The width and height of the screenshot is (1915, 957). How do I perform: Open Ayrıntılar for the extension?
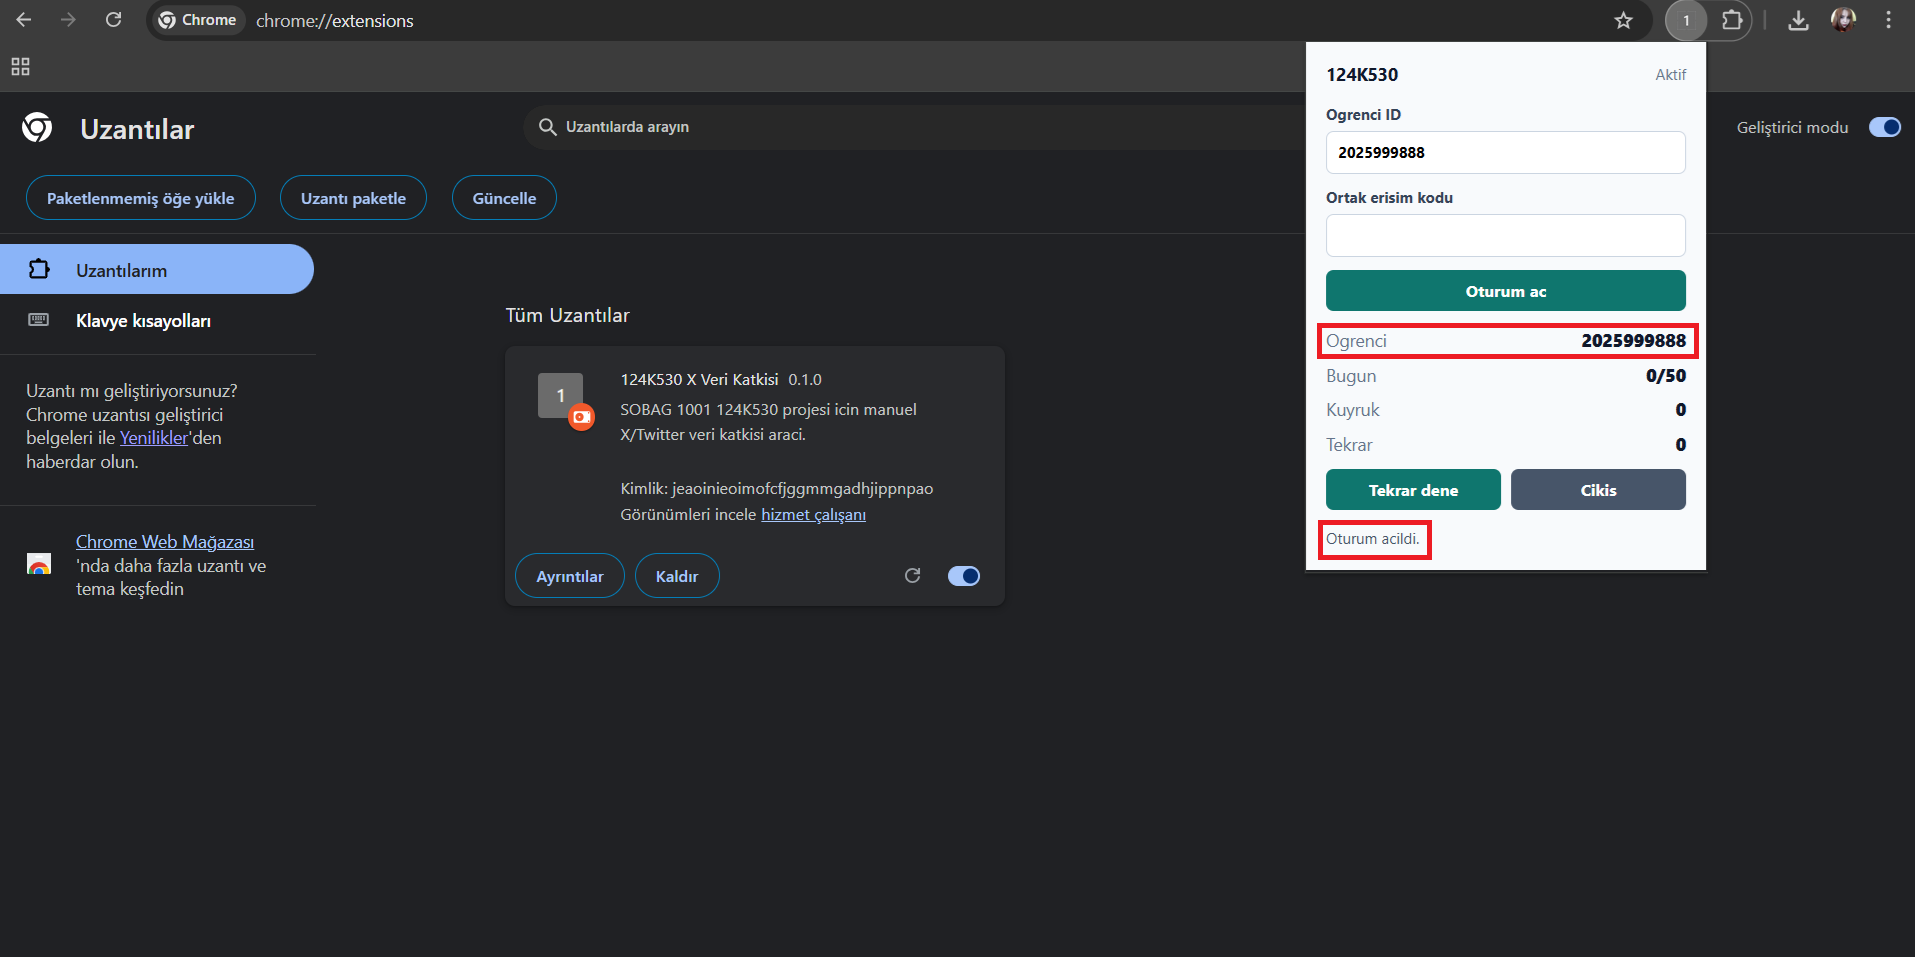570,576
